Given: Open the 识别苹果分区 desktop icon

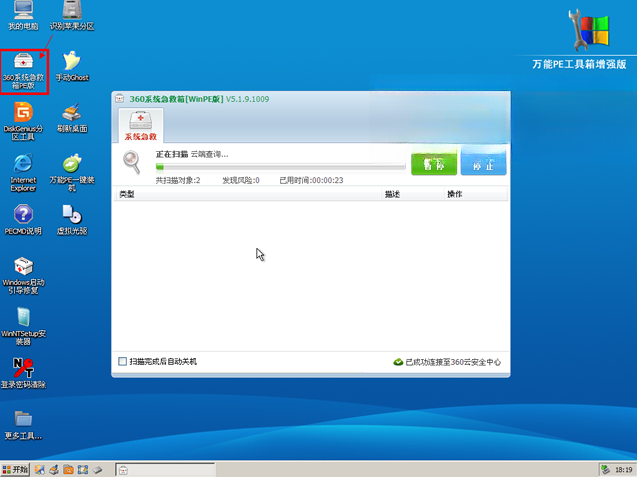Looking at the screenshot, I should tap(72, 15).
